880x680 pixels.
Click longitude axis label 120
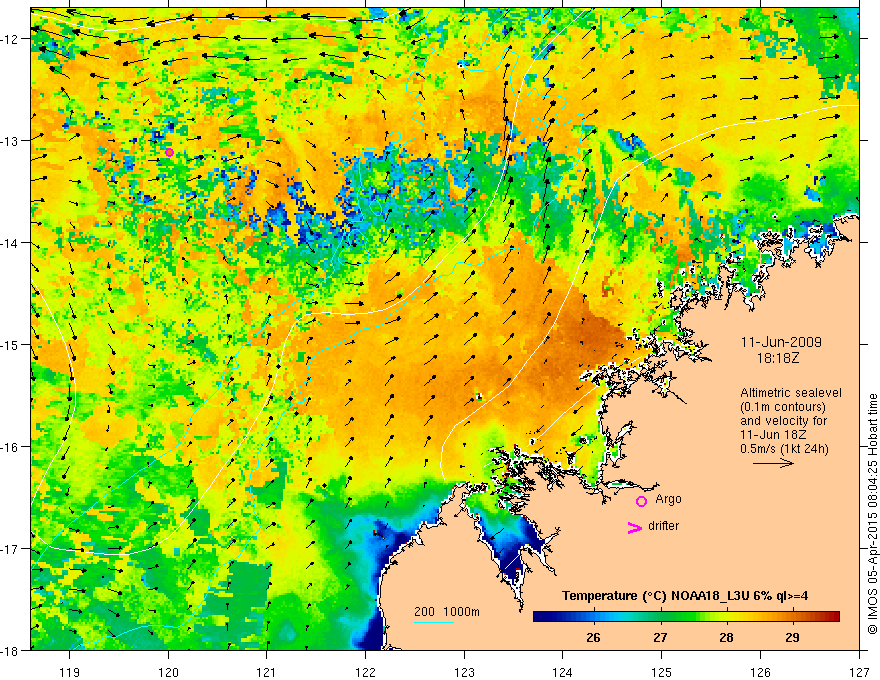pos(168,672)
